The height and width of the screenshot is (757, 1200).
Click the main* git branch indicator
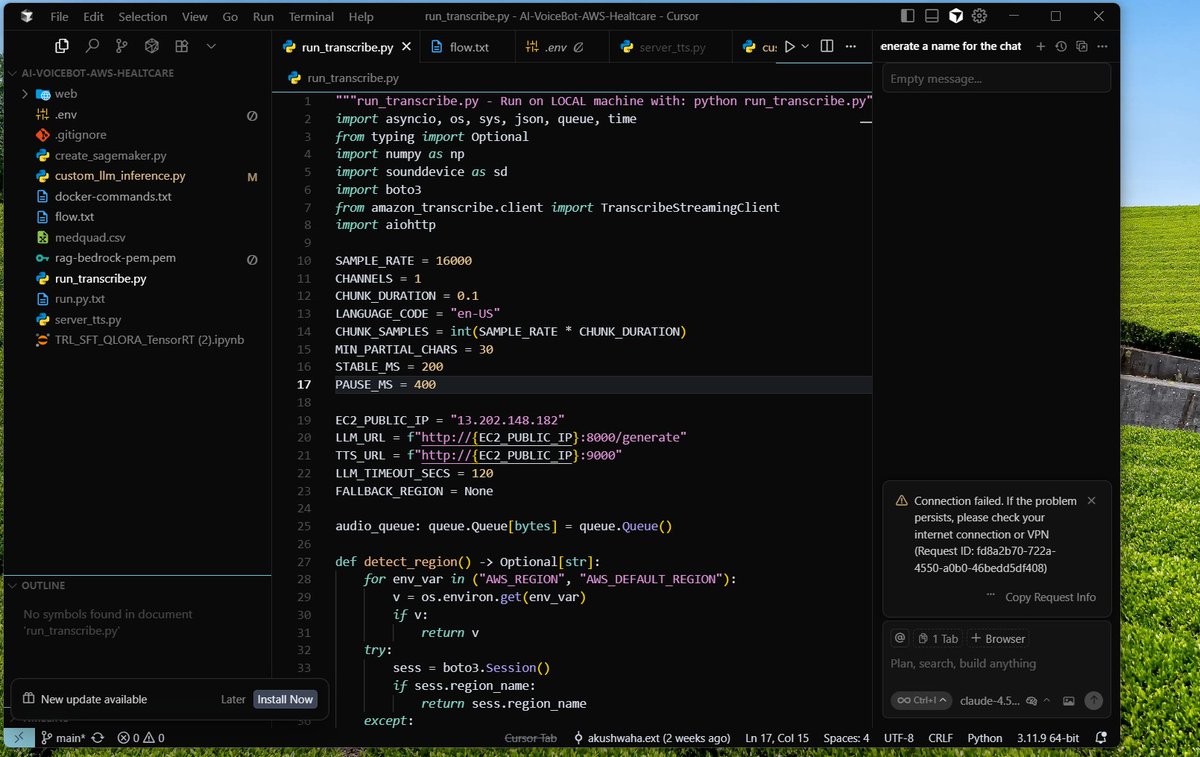(x=63, y=738)
